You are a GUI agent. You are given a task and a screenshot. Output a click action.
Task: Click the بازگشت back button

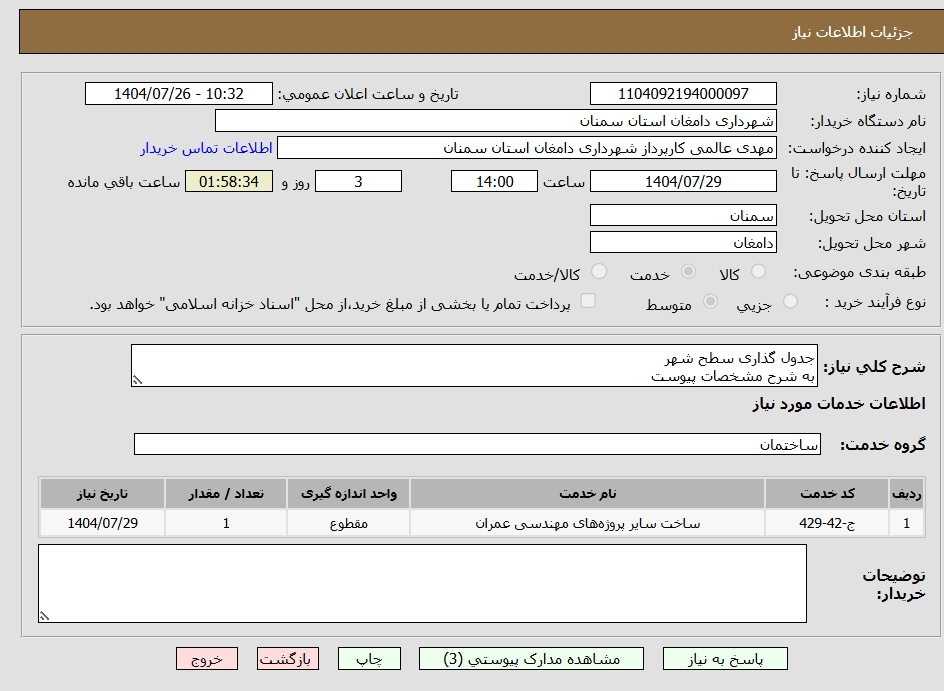coord(288,659)
